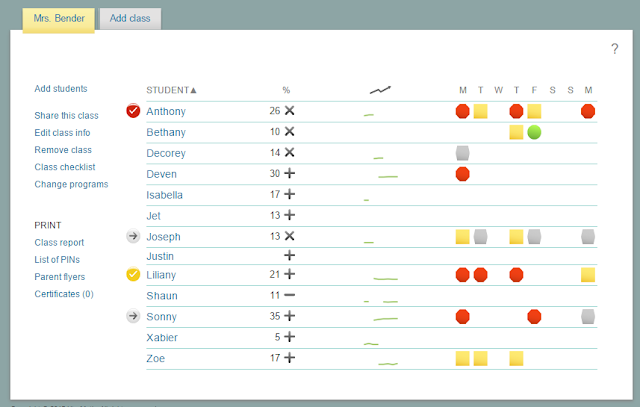The image size is (640, 407).
Task: Click the X icon in Decorey's row
Action: coord(289,152)
